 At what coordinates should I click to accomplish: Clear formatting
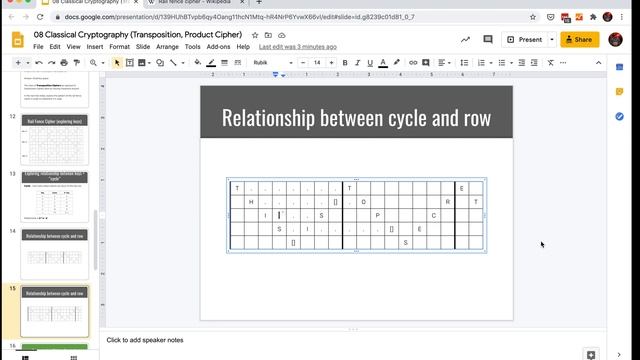click(x=551, y=63)
